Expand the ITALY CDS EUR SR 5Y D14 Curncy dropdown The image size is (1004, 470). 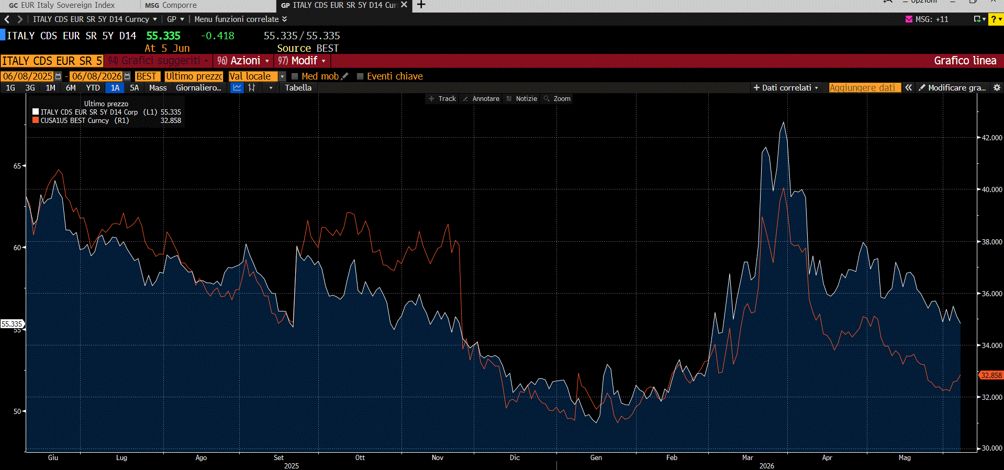pos(95,19)
